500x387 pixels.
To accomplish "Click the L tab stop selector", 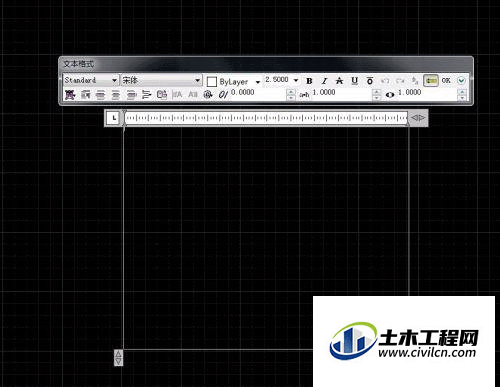I will 114,118.
